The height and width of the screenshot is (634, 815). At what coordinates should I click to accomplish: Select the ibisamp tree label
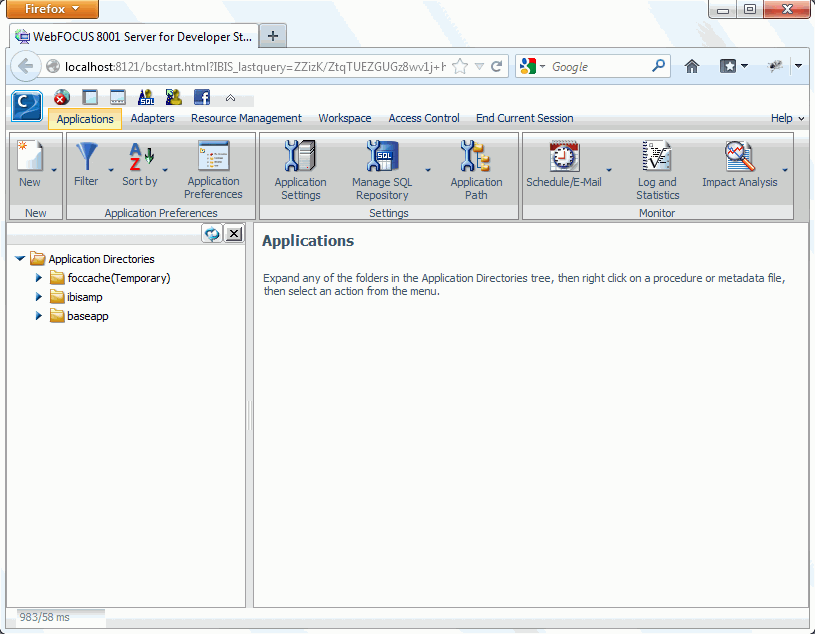[x=85, y=297]
